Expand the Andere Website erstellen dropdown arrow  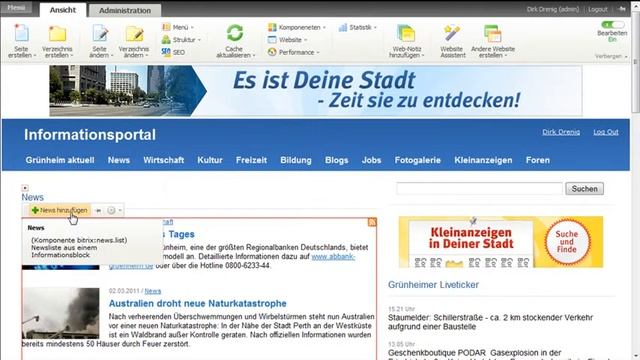click(505, 56)
